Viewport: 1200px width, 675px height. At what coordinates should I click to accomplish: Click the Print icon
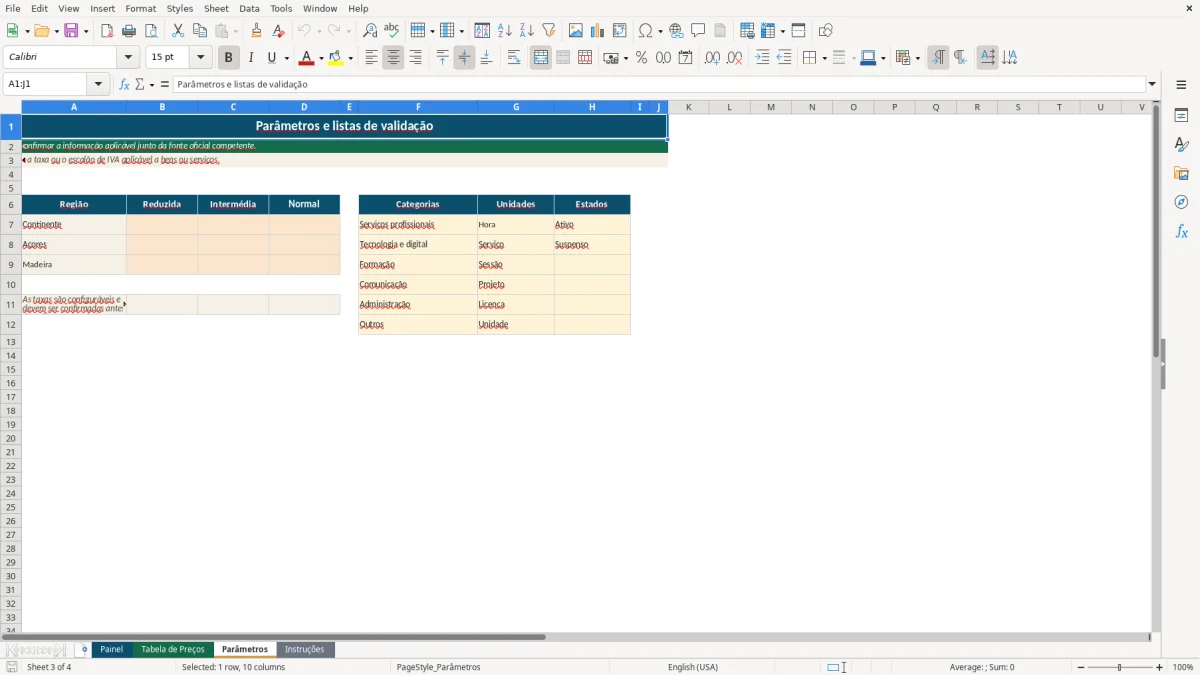pyautogui.click(x=129, y=31)
